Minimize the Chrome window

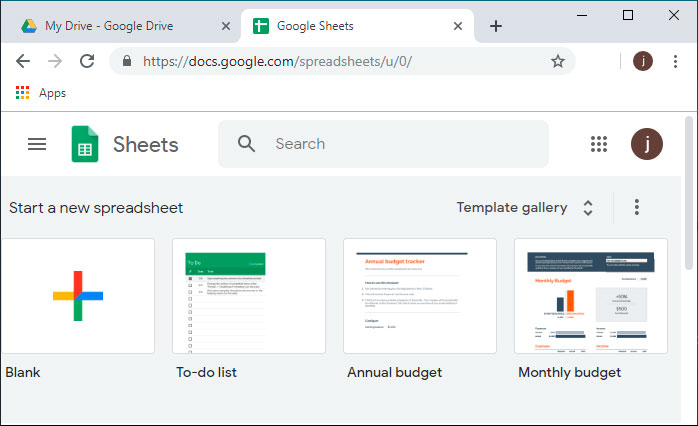pyautogui.click(x=582, y=15)
